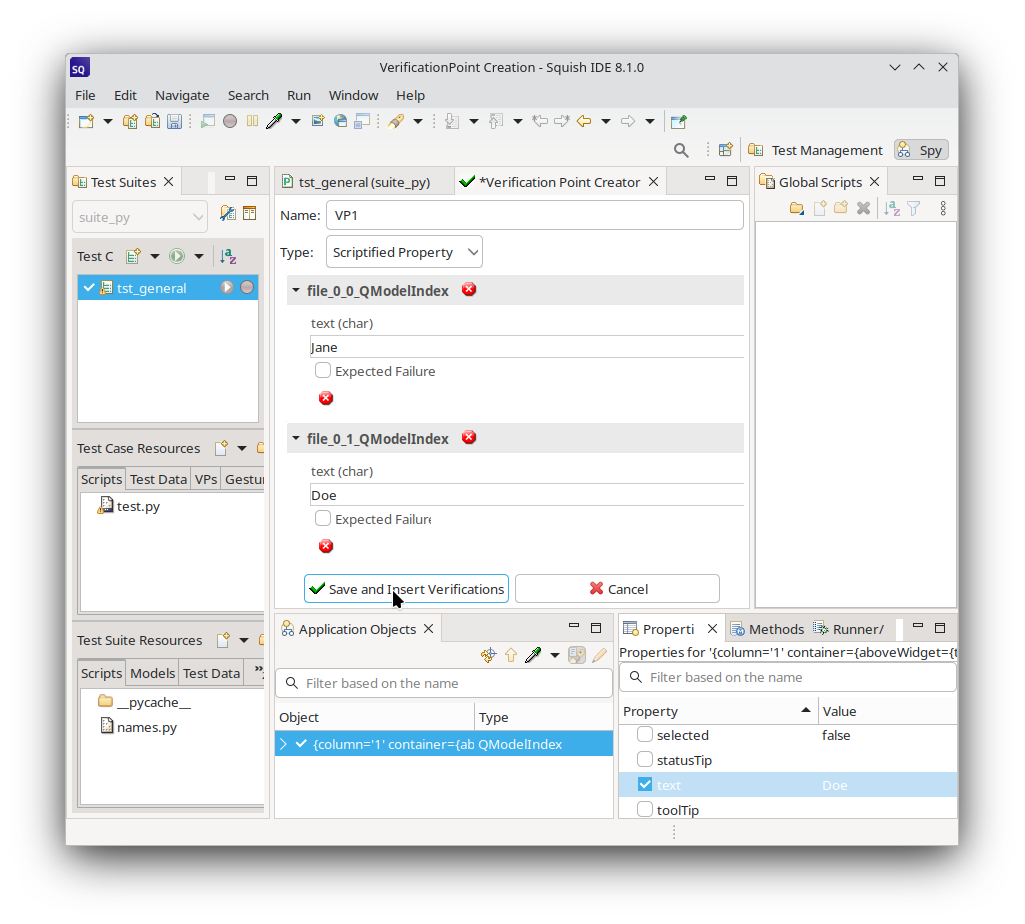The width and height of the screenshot is (1025, 924).
Task: Click the eyedropper Pick tool in main toolbar
Action: pos(274,121)
